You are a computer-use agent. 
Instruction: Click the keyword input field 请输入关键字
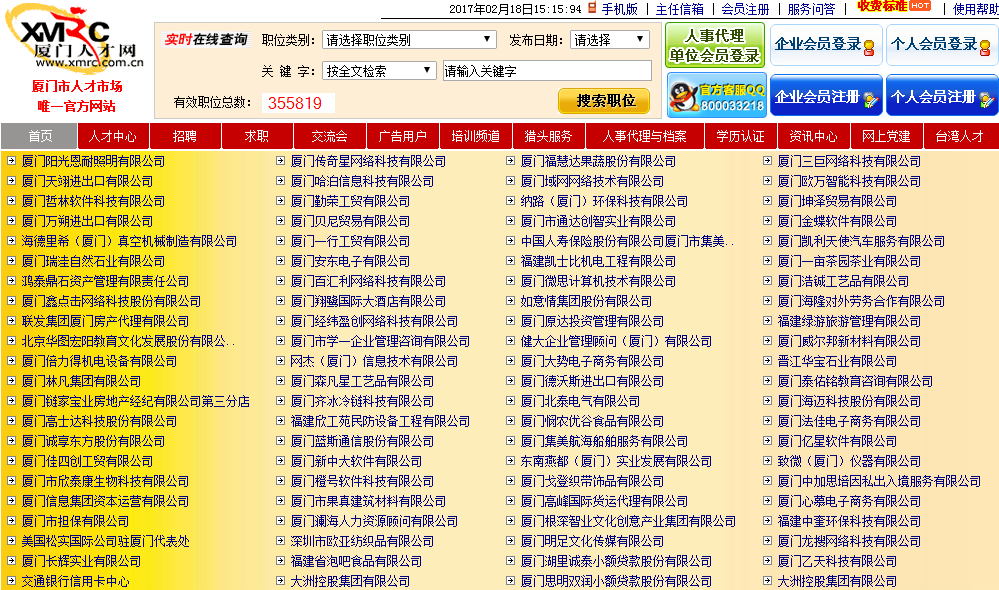point(547,71)
